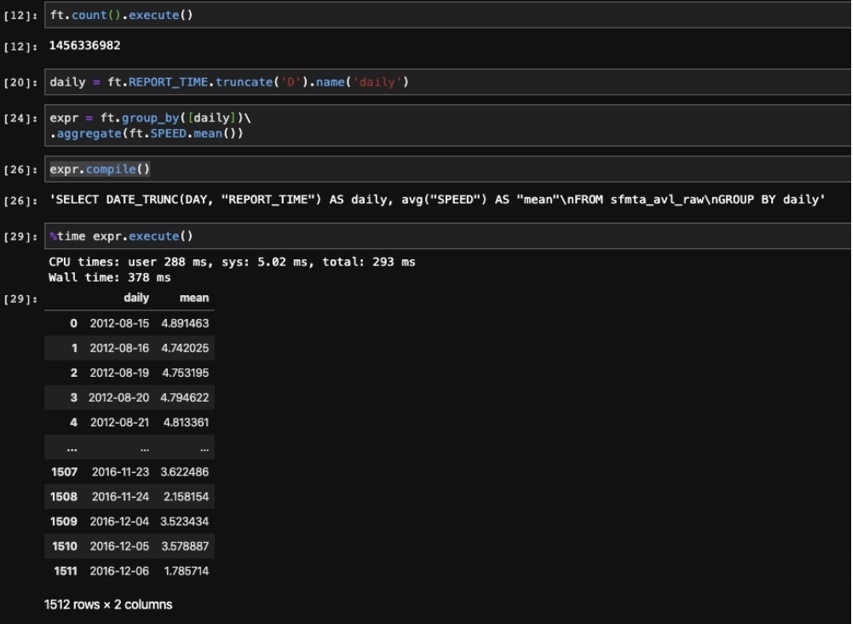Click date cell 2016-11-23

click(x=120, y=472)
